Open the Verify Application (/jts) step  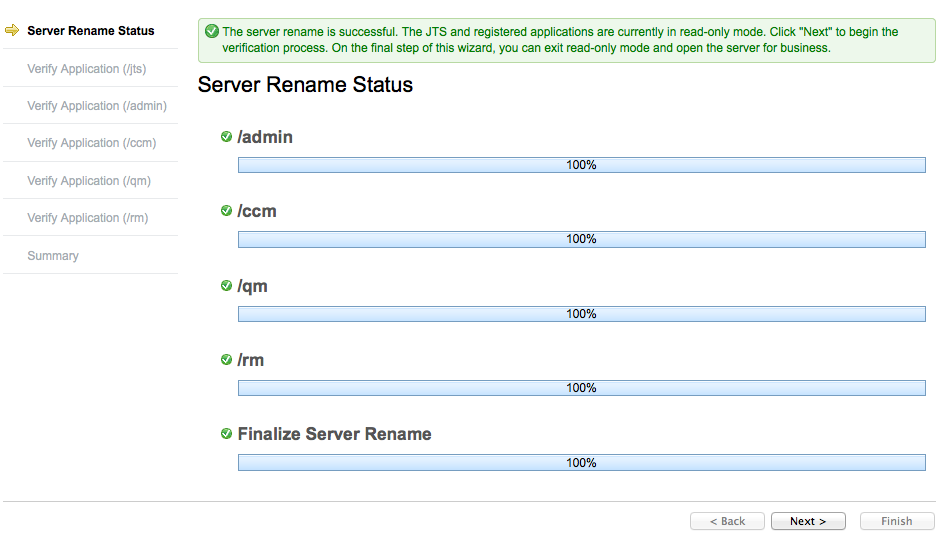click(87, 69)
